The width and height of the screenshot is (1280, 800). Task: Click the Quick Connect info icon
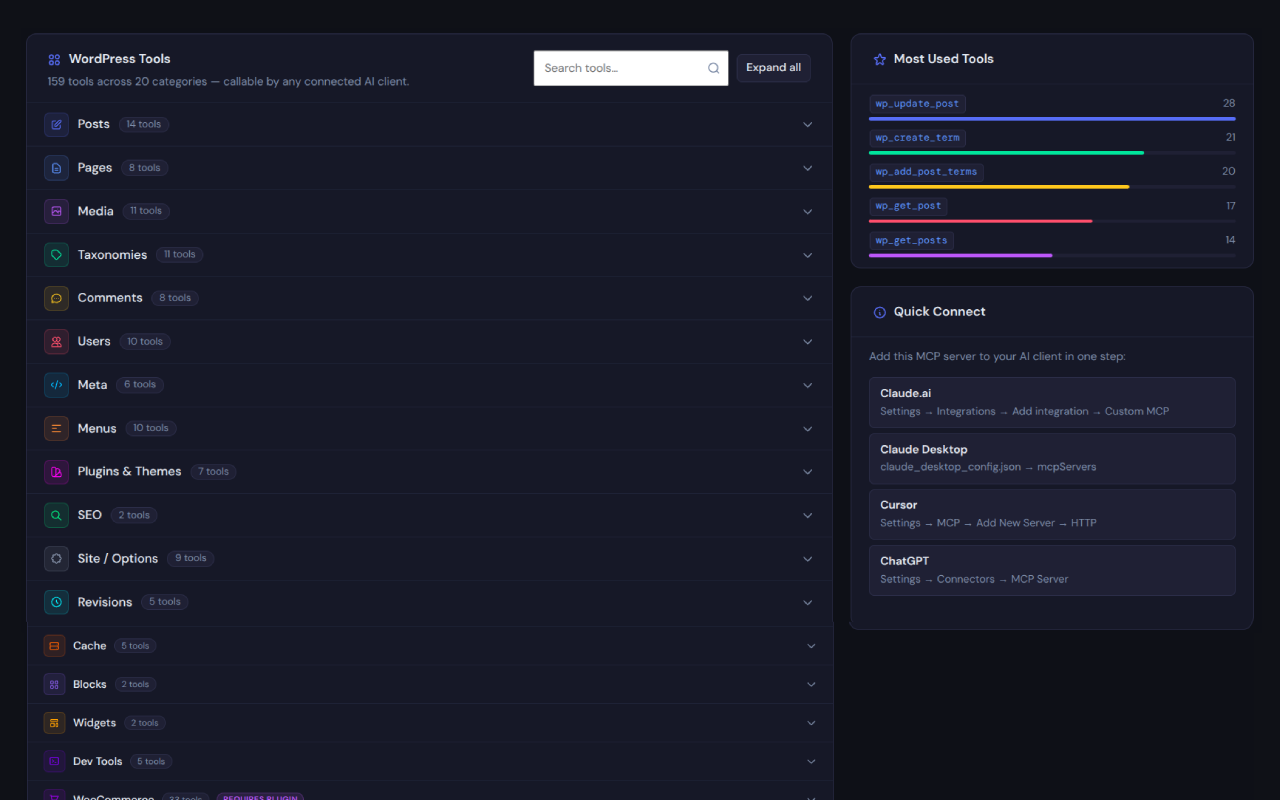point(880,312)
